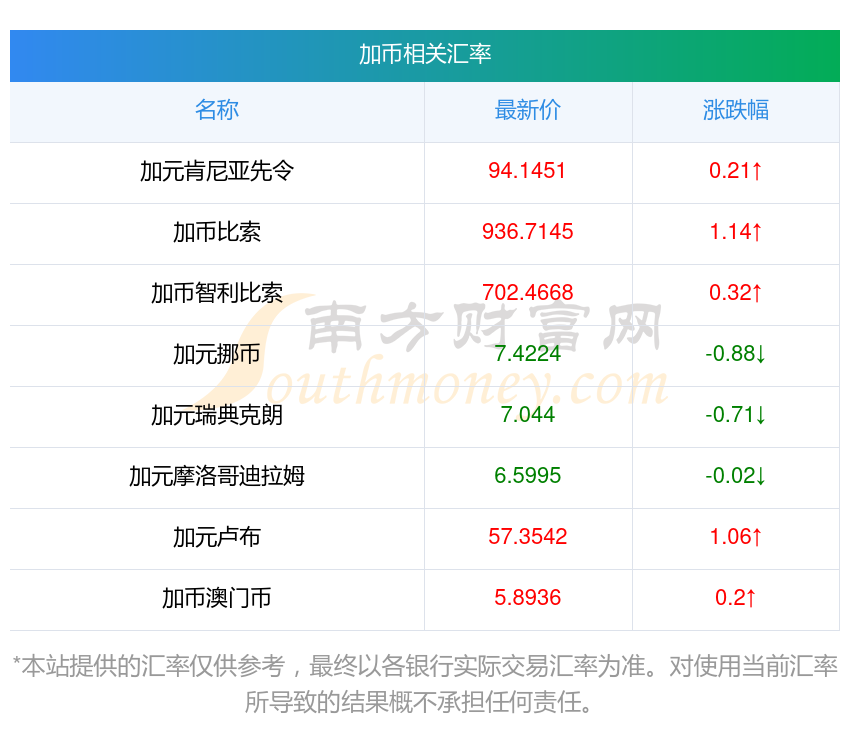Click the table title 加币相关汇率

pyautogui.click(x=425, y=54)
